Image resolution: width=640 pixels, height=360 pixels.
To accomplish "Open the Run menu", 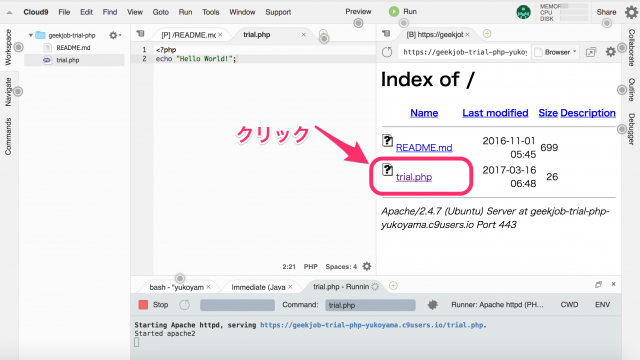I will point(185,12).
